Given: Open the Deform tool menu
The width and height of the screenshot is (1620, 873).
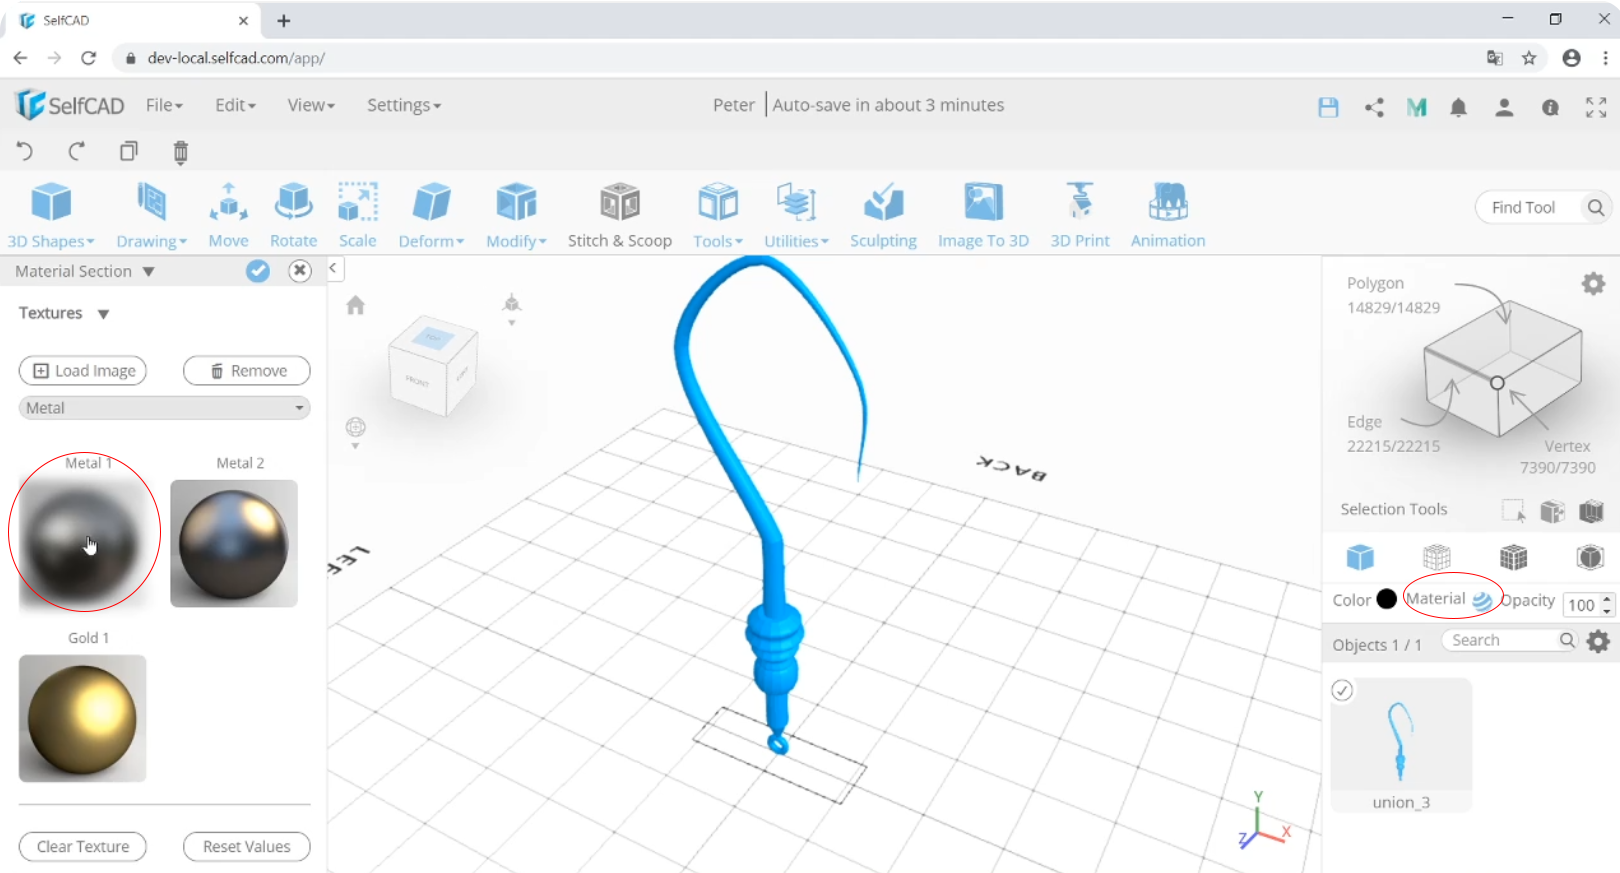Looking at the screenshot, I should point(431,215).
